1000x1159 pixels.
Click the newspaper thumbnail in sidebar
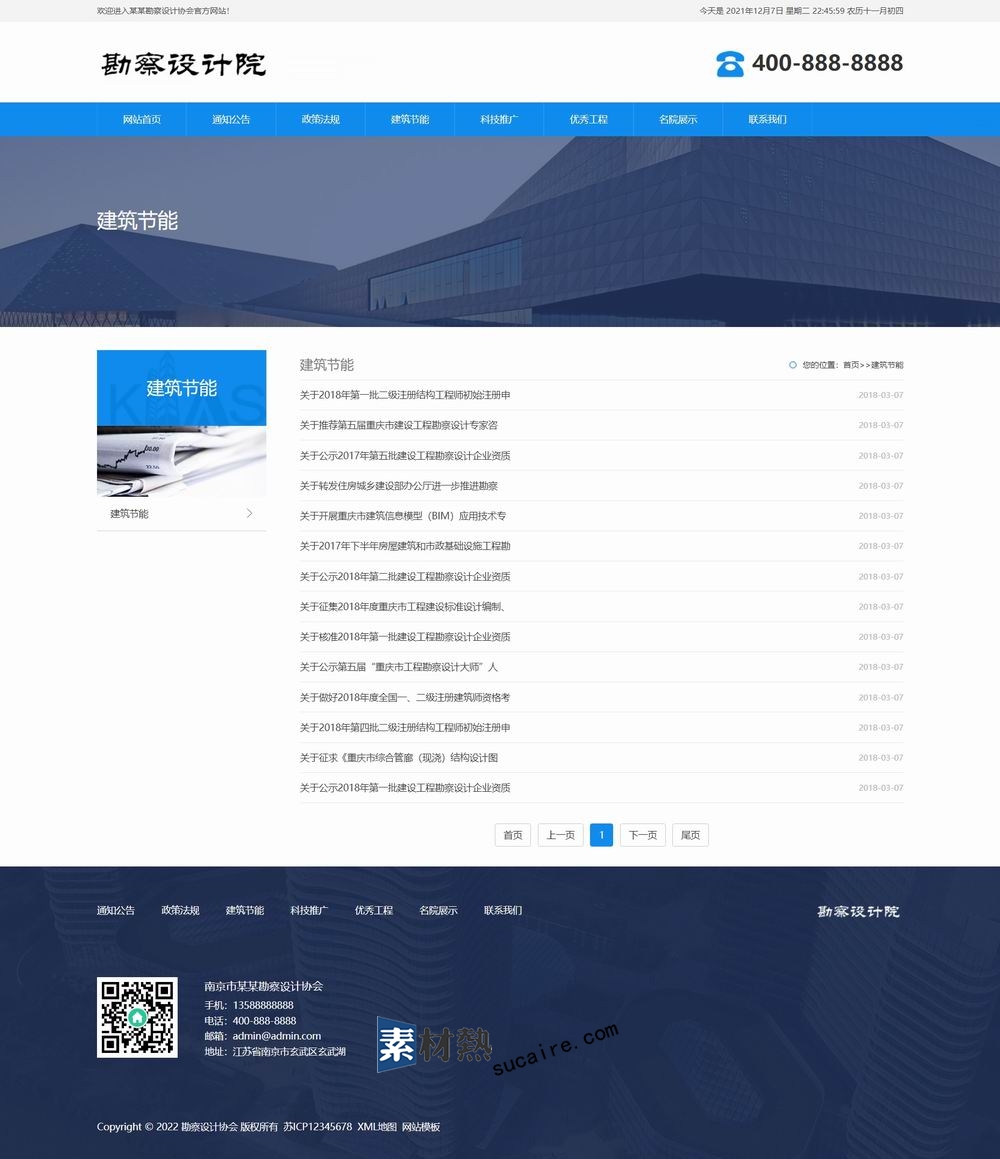click(181, 461)
